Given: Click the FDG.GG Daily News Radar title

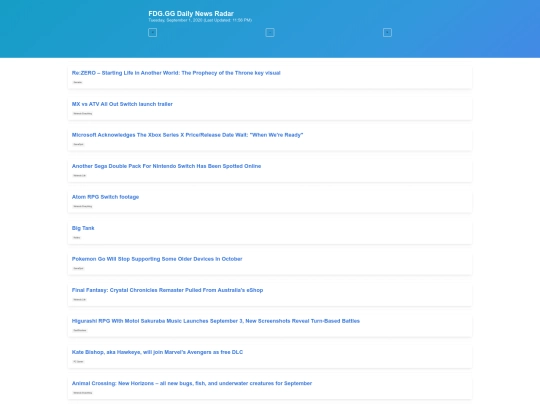Looking at the screenshot, I should (x=191, y=13).
